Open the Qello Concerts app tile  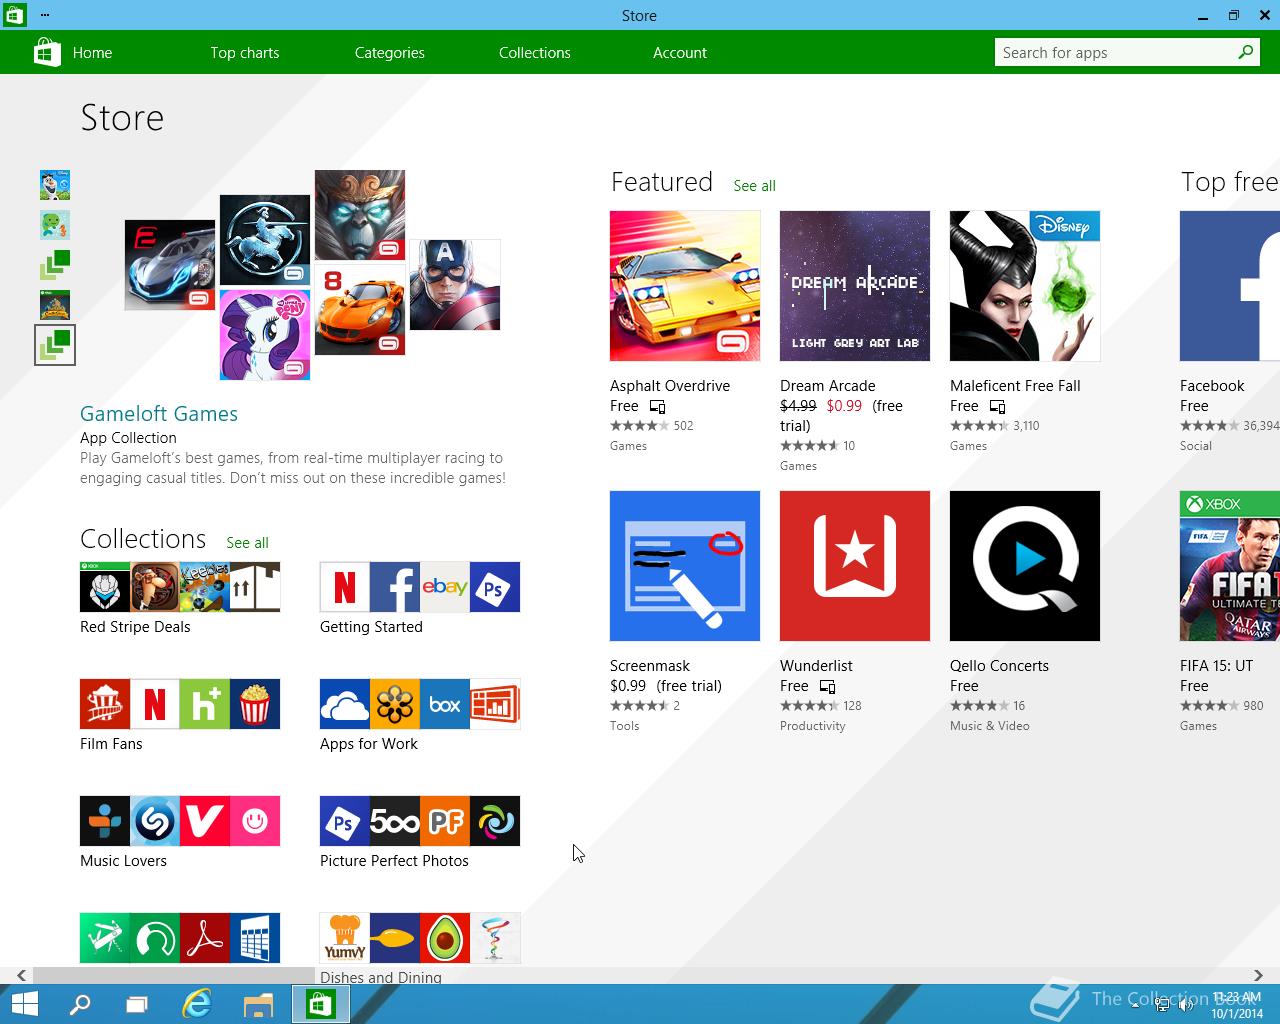click(1025, 566)
